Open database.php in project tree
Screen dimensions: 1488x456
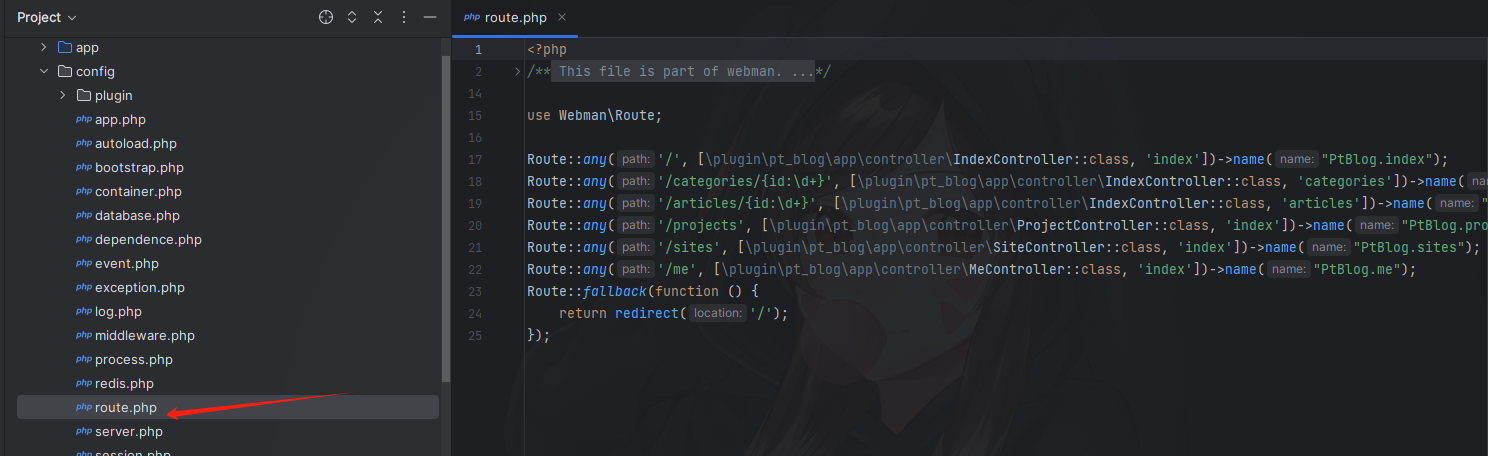[x=137, y=215]
